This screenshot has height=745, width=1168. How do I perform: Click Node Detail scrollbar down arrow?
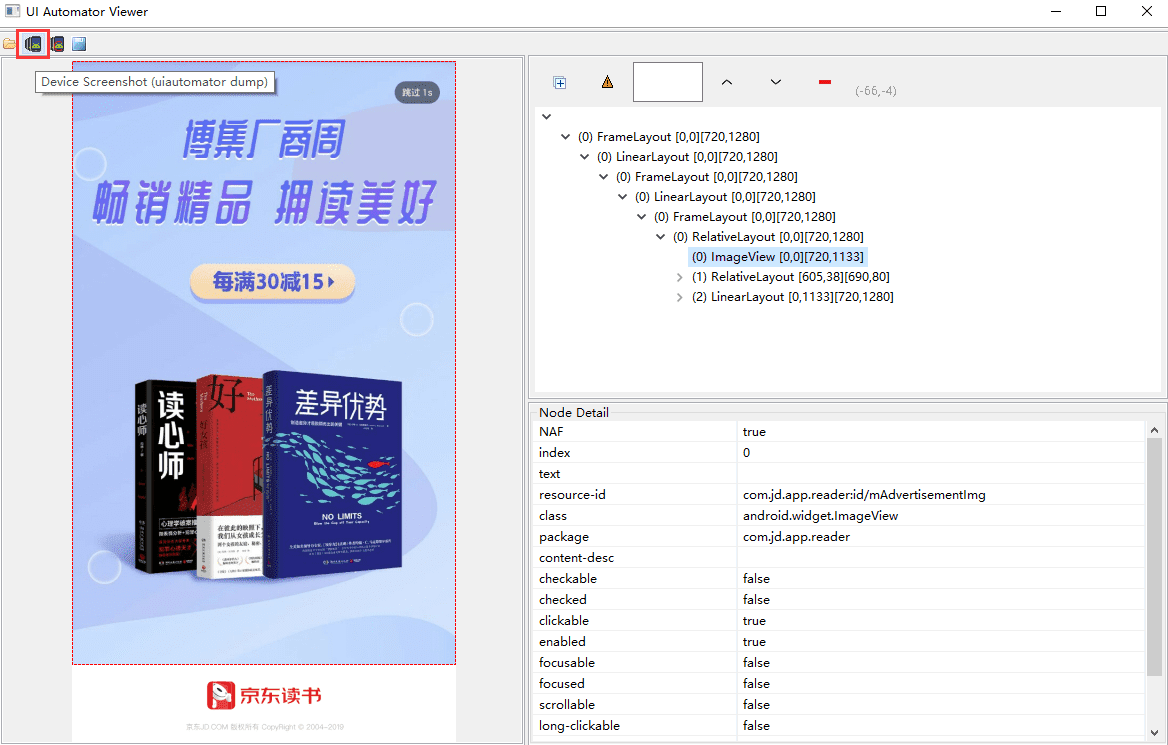pyautogui.click(x=1154, y=732)
